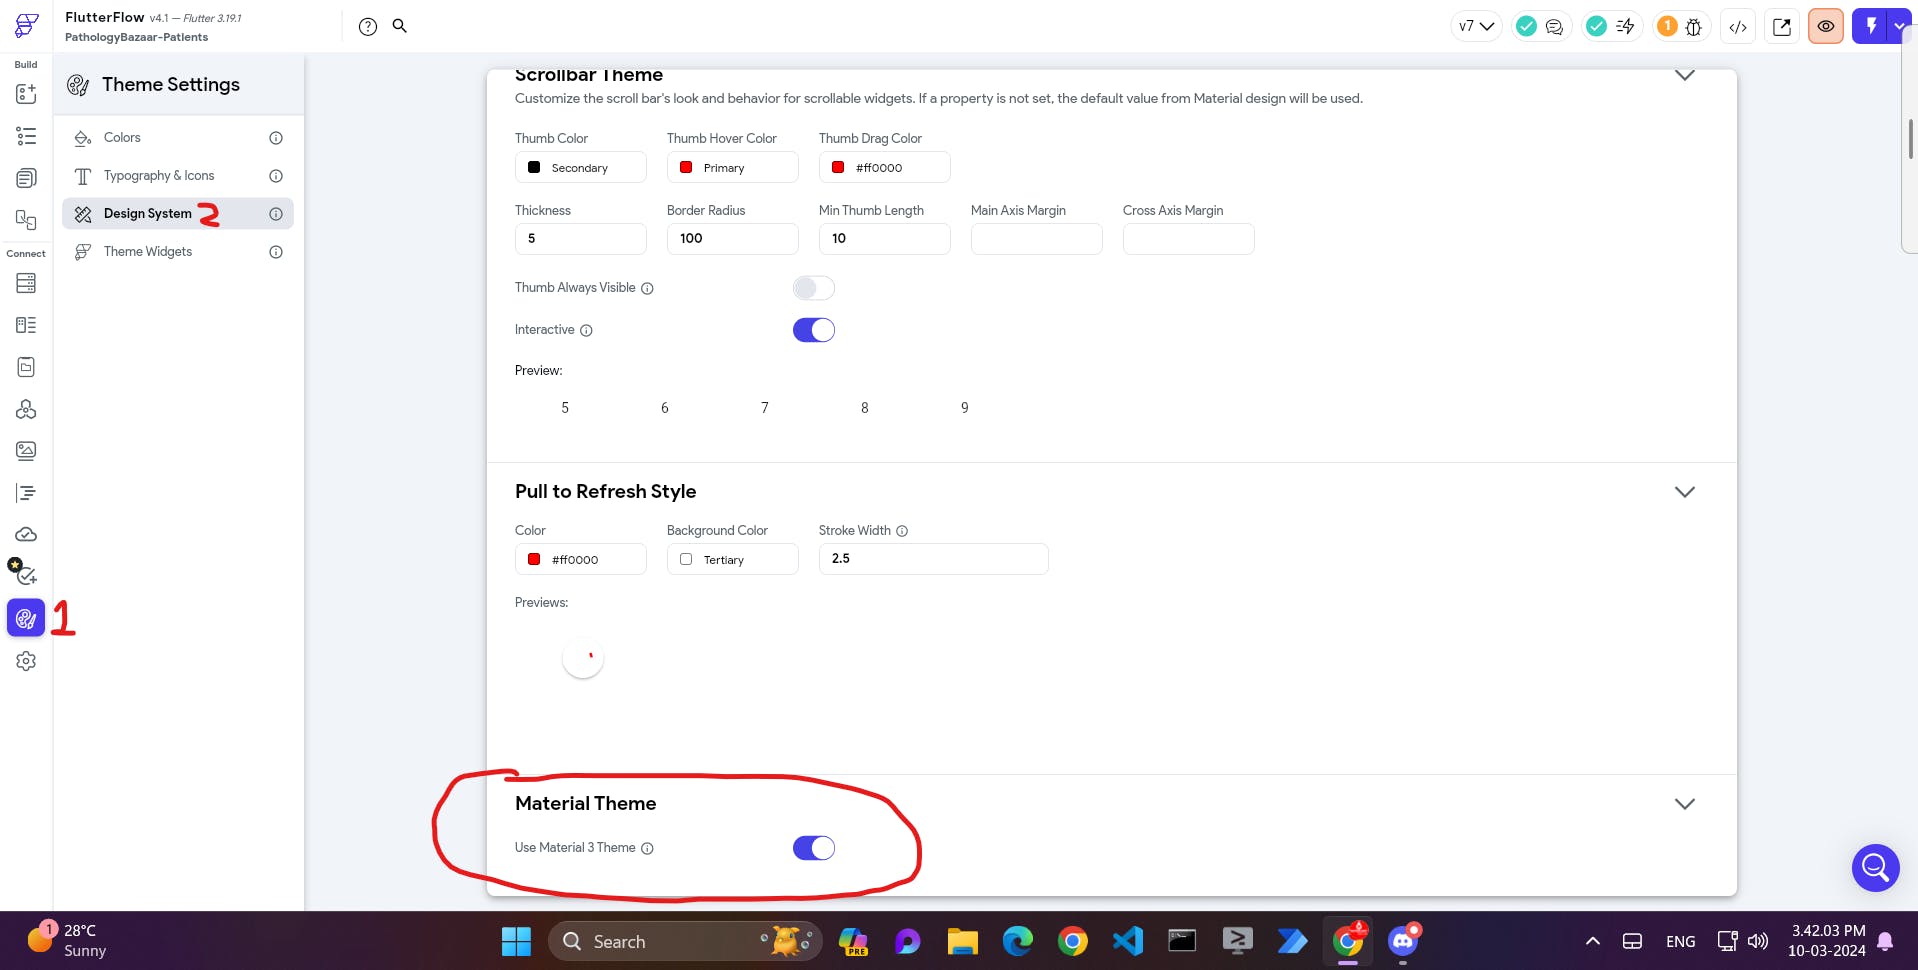Open the Widget Tree list icon
1918x970 pixels.
(26, 136)
